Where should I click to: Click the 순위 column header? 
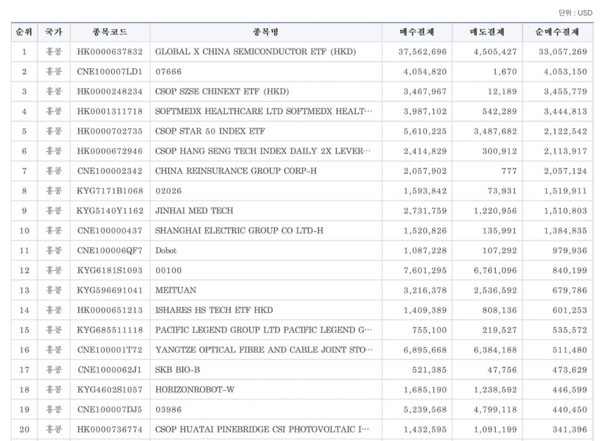click(x=24, y=32)
